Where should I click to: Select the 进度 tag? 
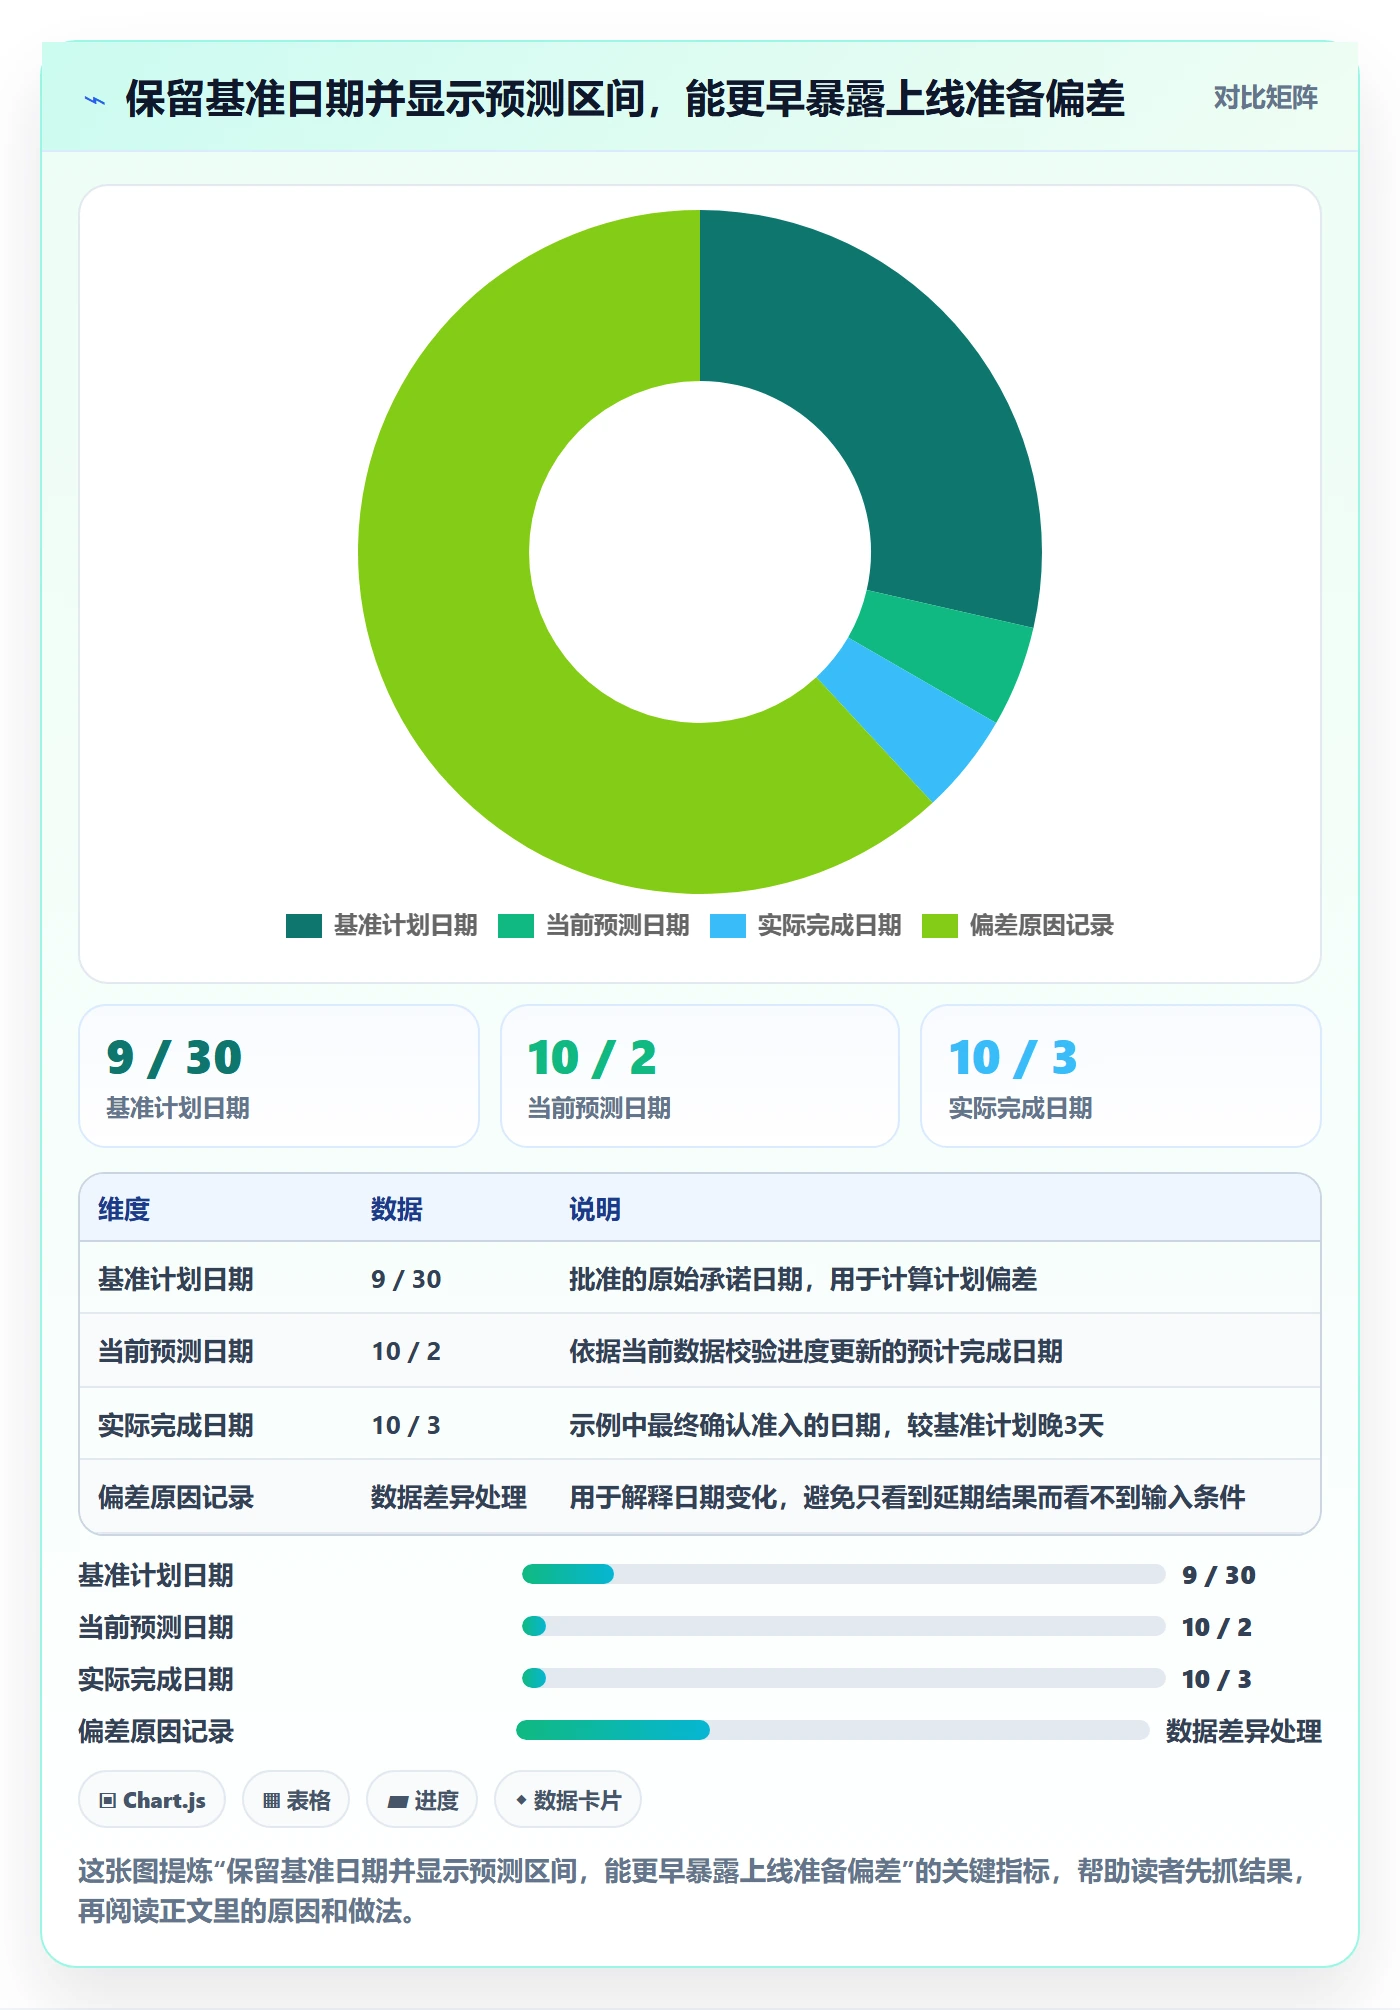pos(422,1800)
